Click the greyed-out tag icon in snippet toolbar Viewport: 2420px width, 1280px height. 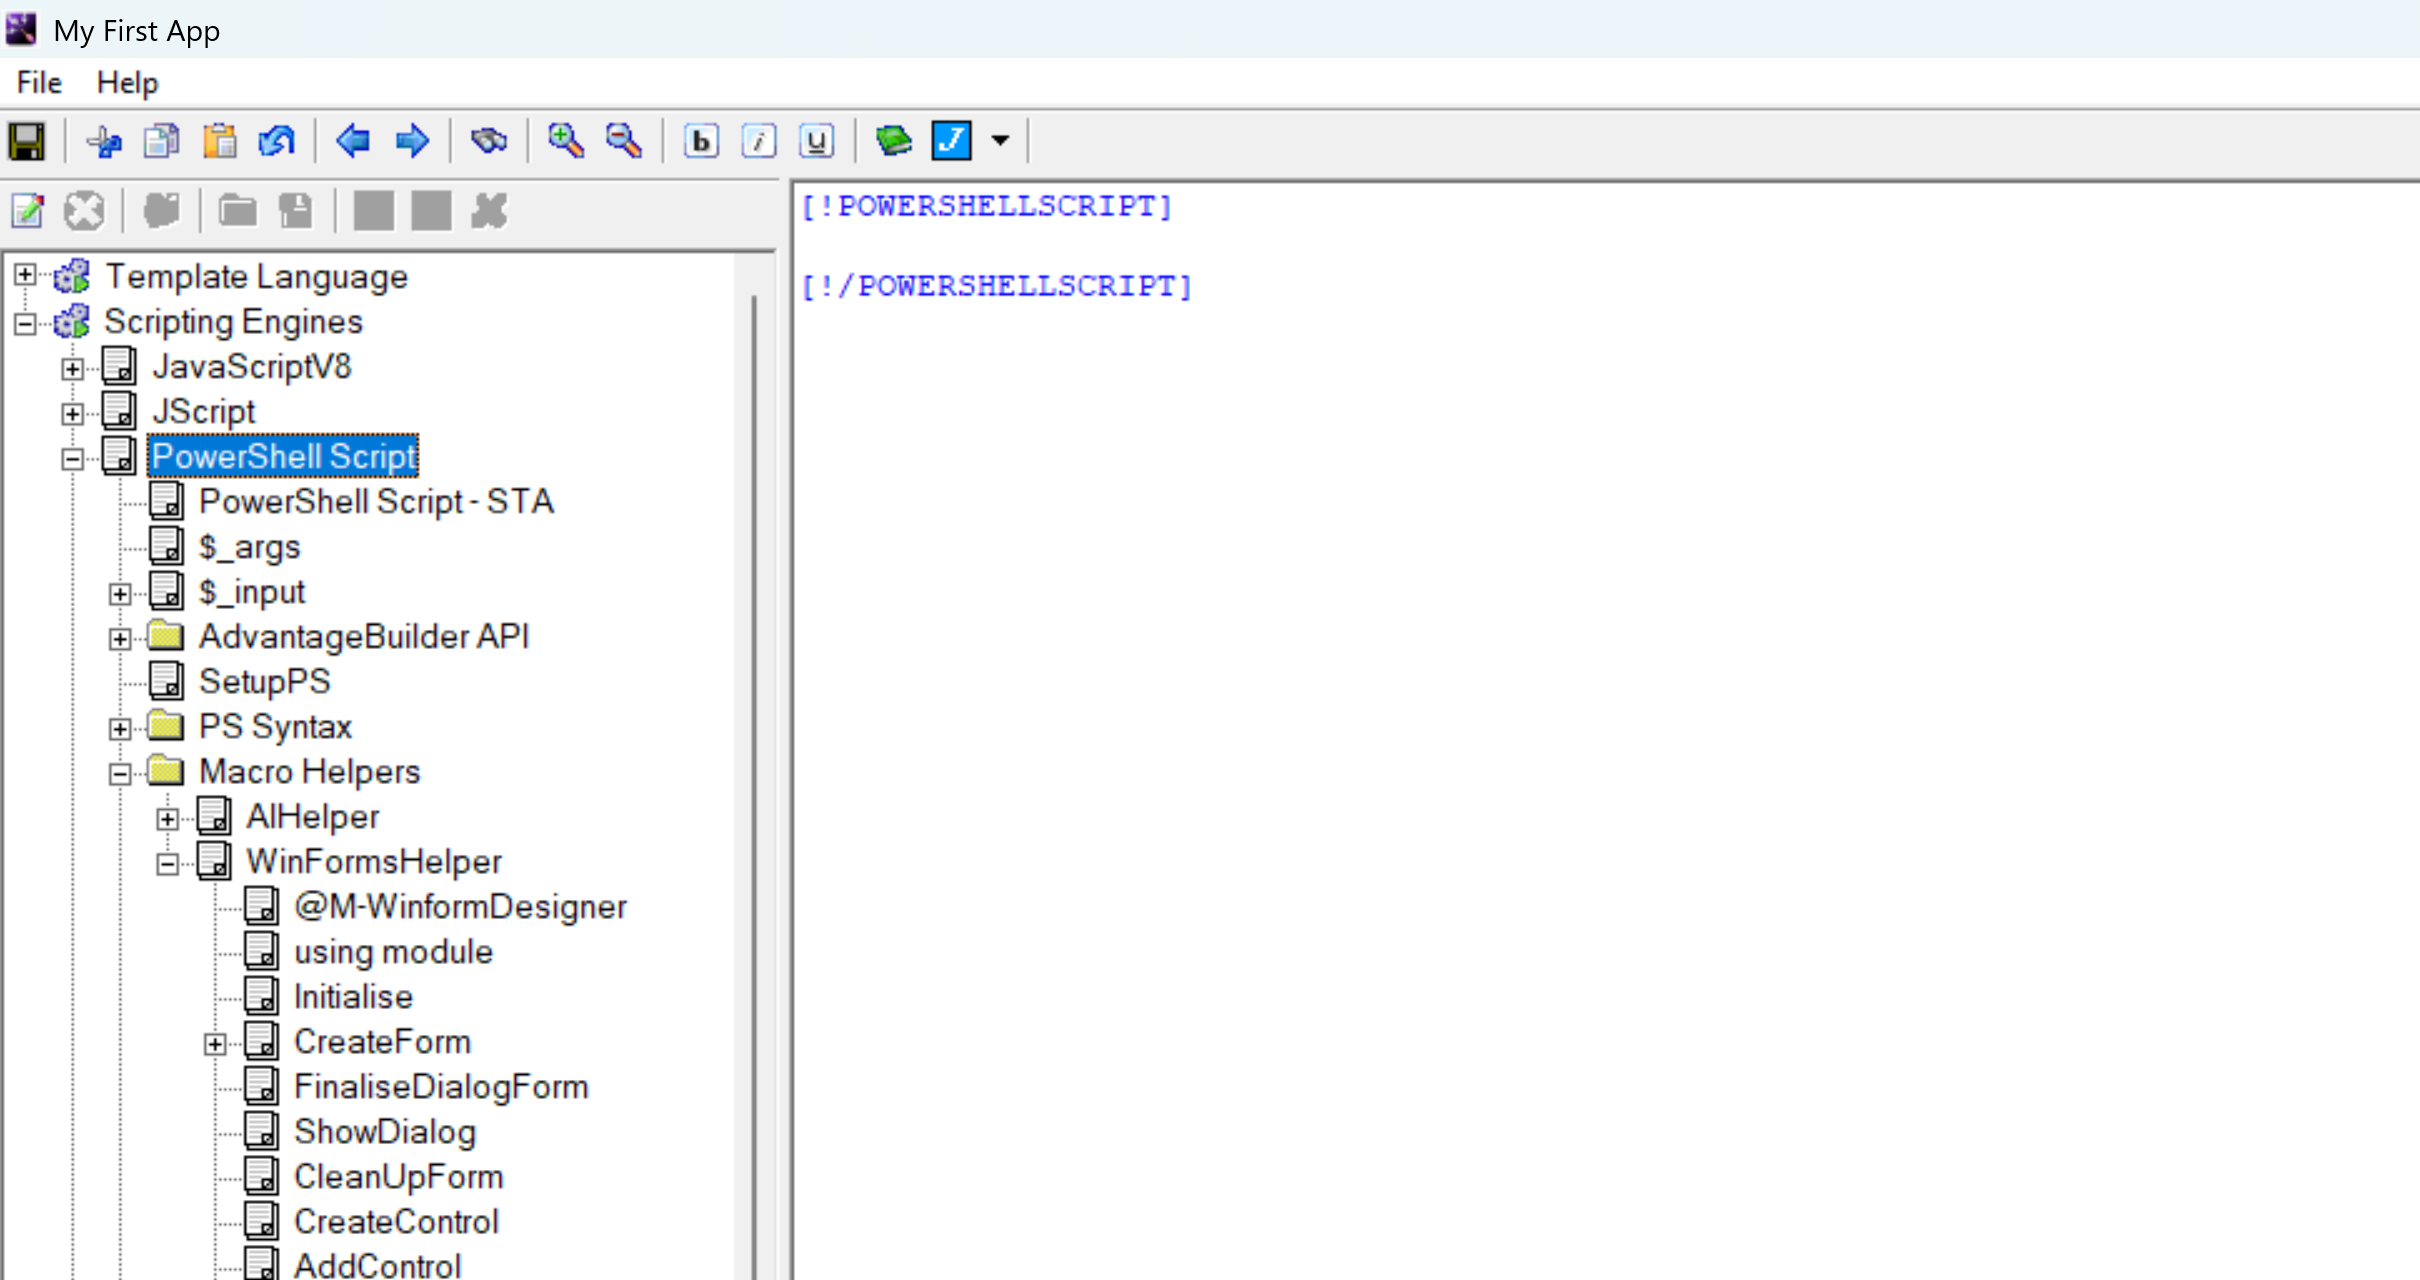coord(162,211)
